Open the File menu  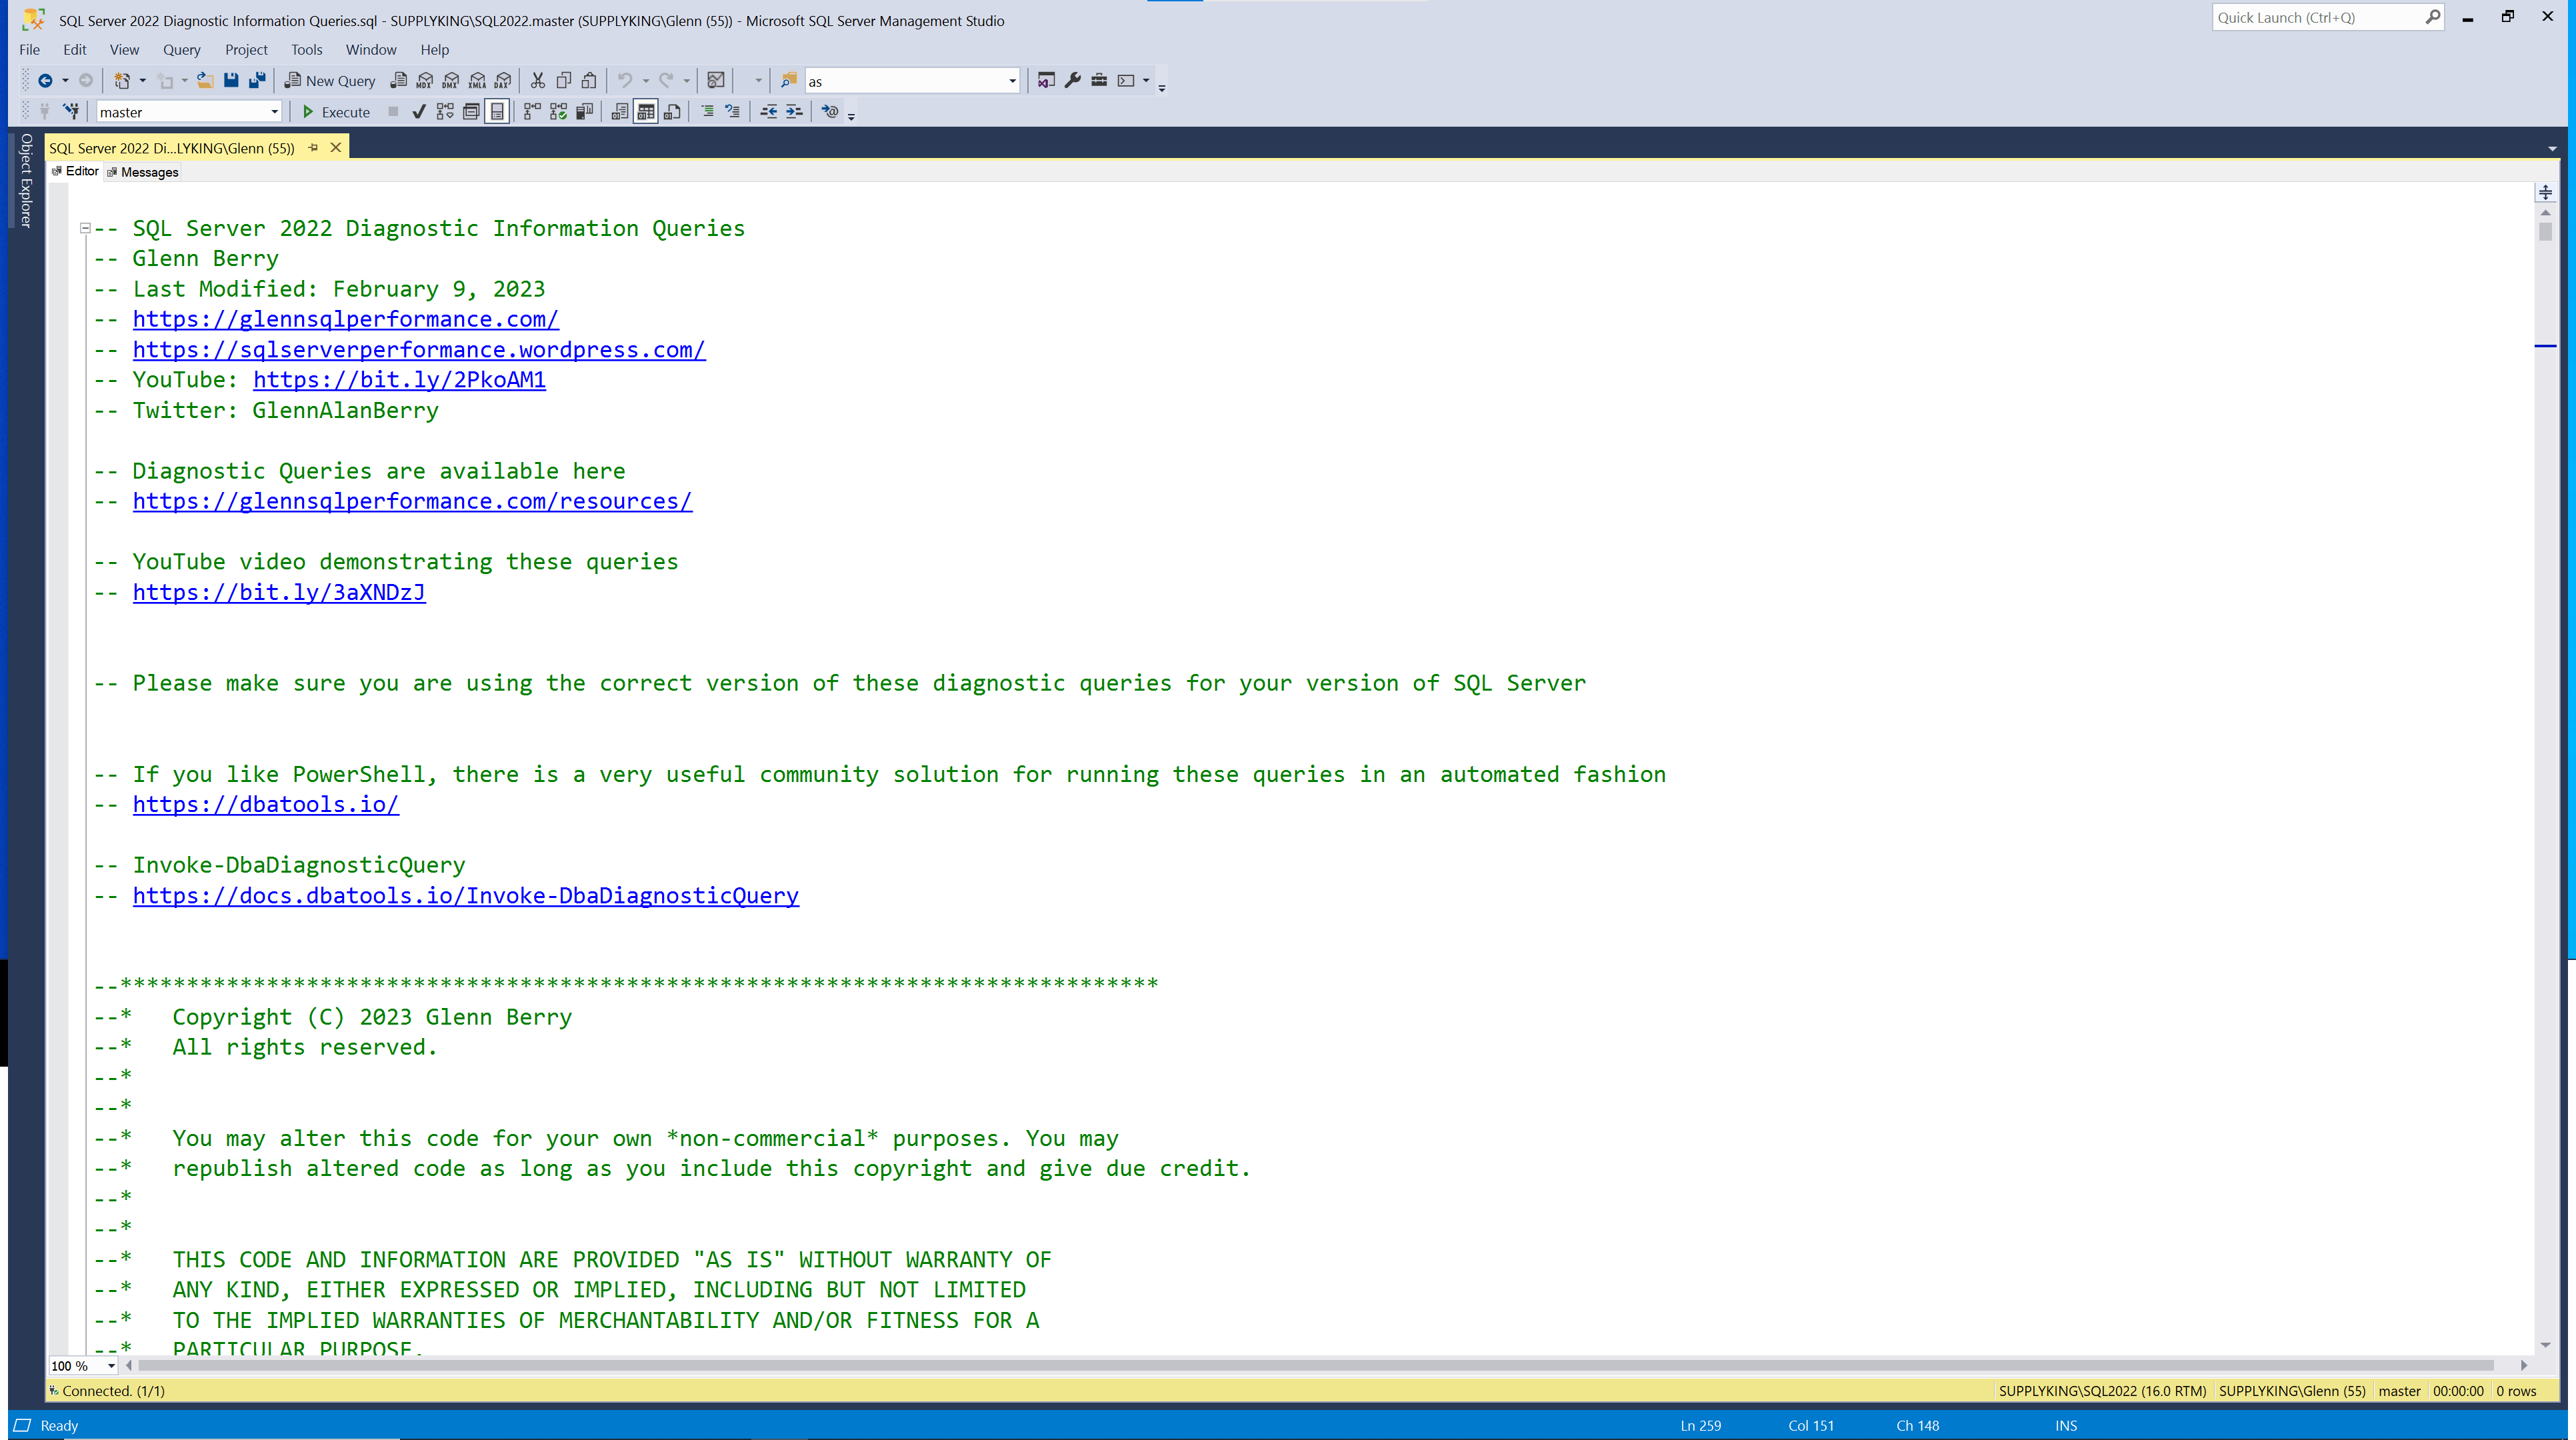pyautogui.click(x=30, y=50)
